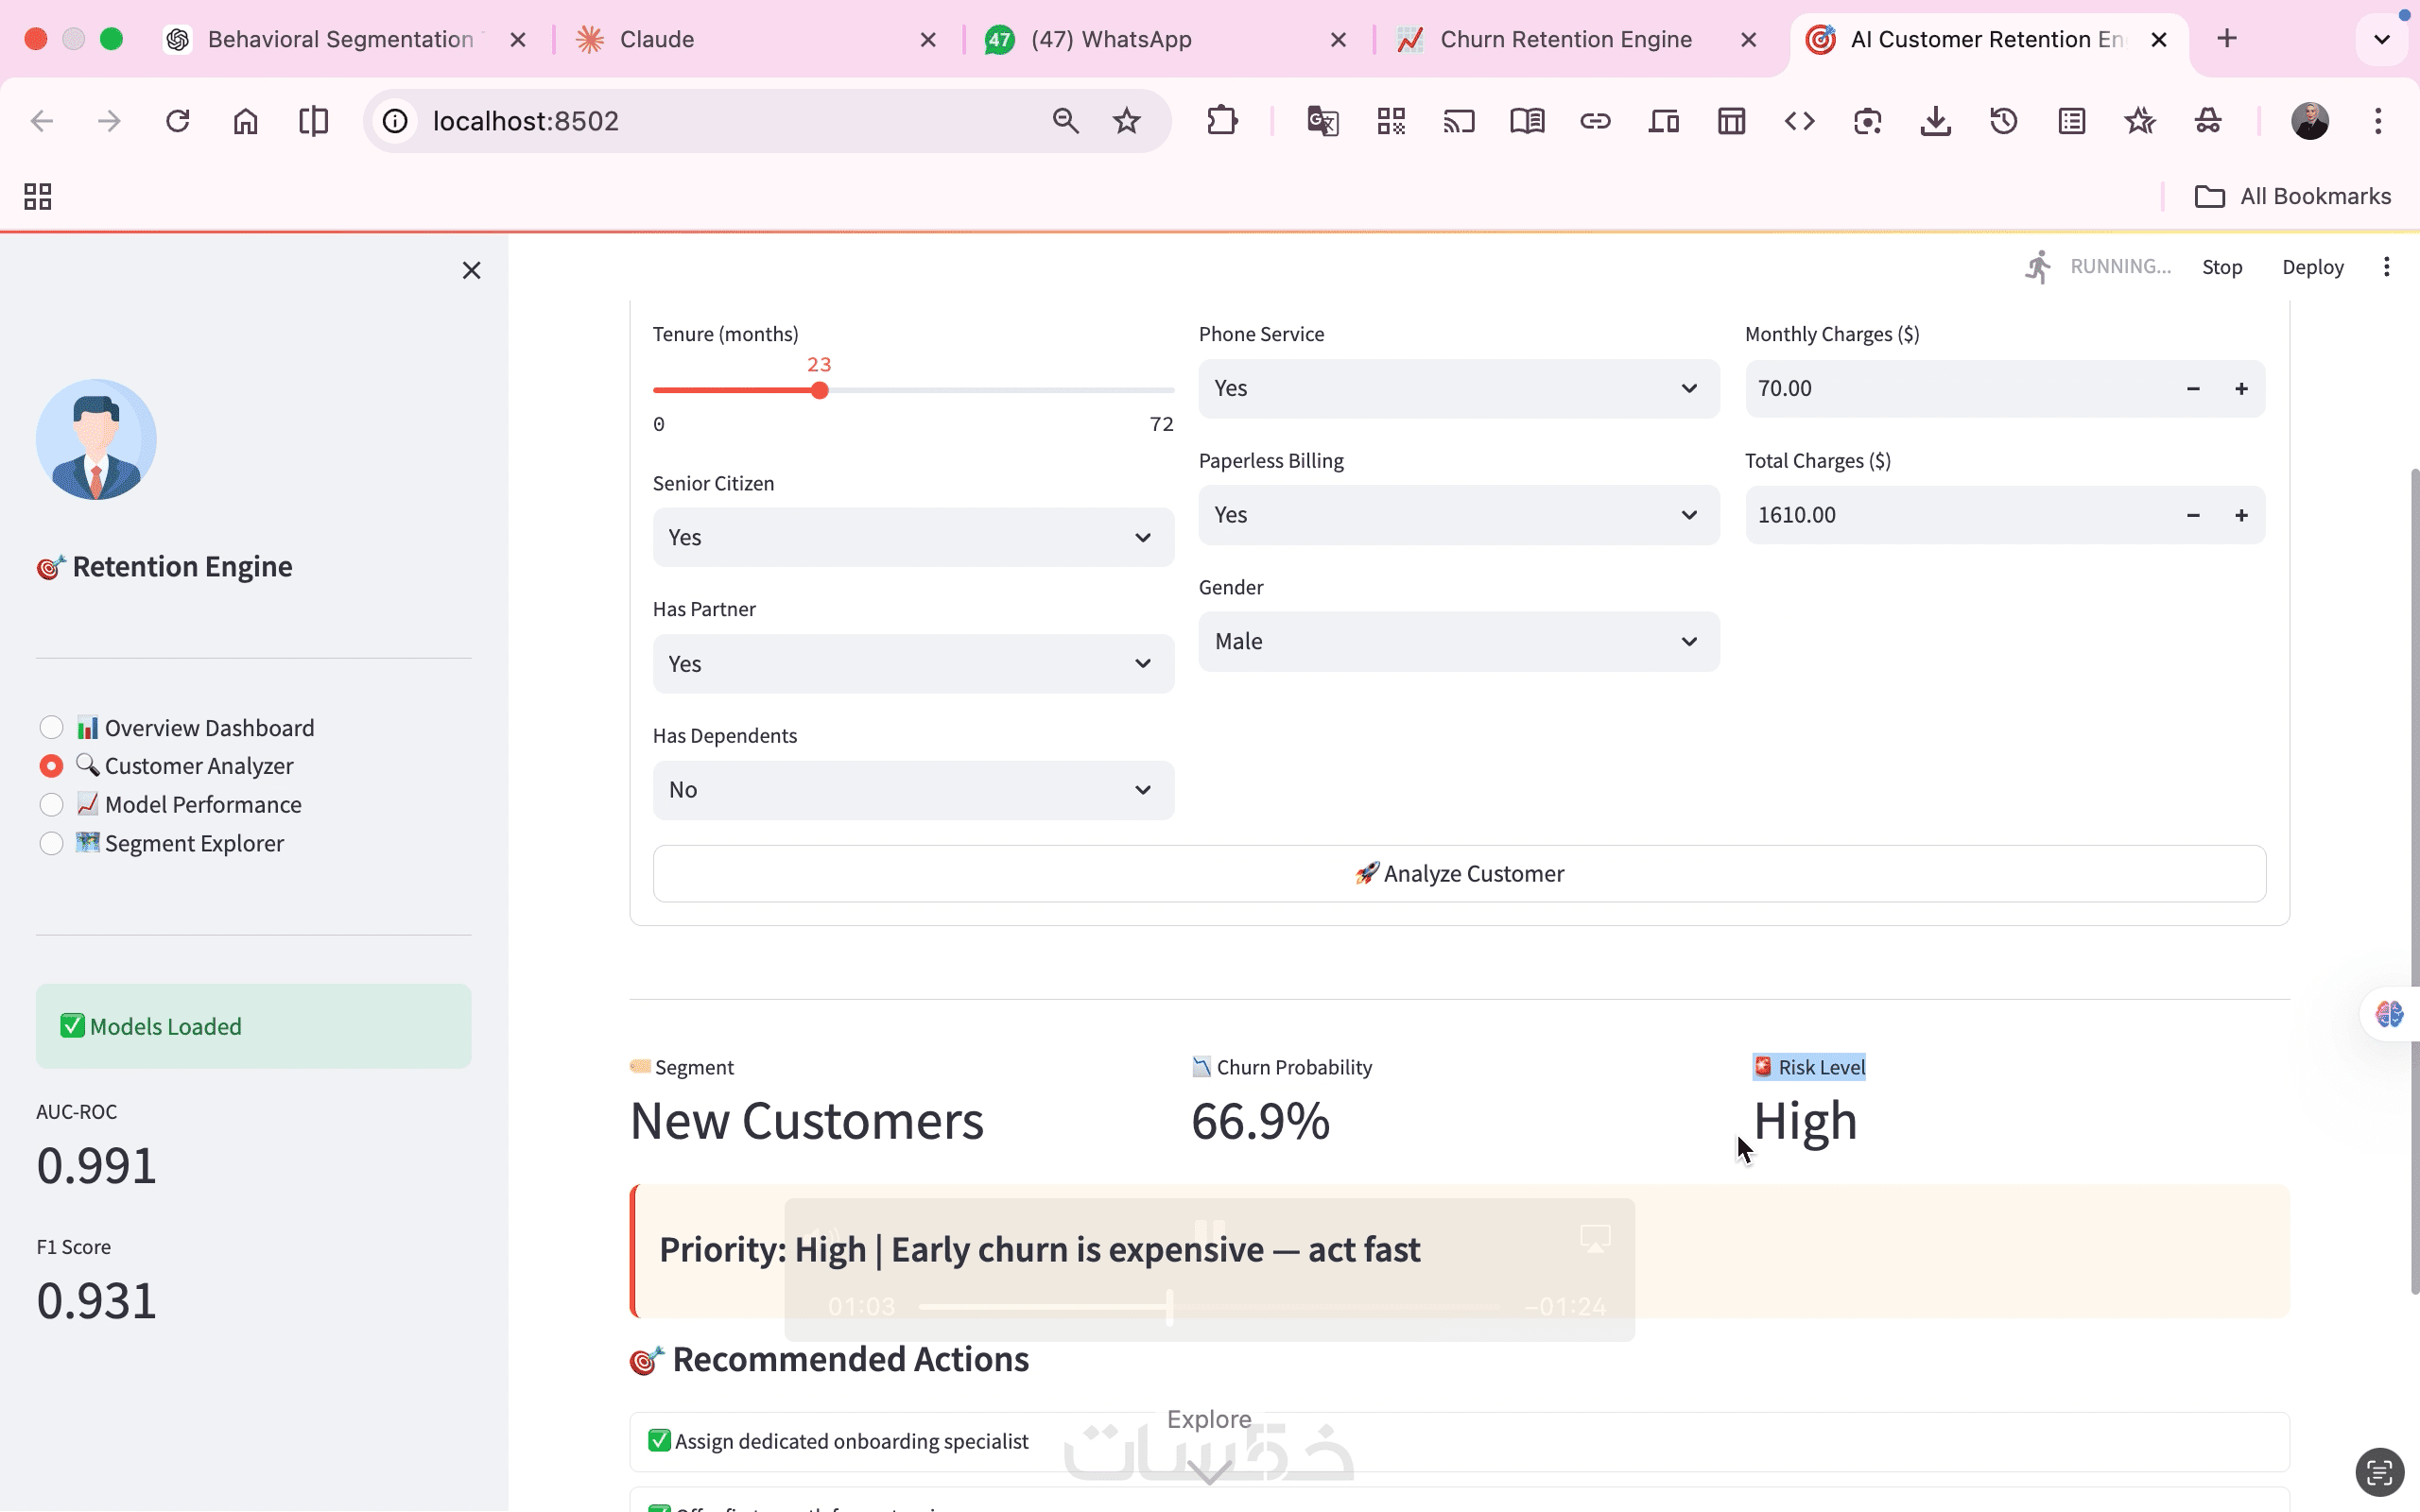The height and width of the screenshot is (1512, 2420).
Task: Click the home icon in browser toolbar
Action: [245, 121]
